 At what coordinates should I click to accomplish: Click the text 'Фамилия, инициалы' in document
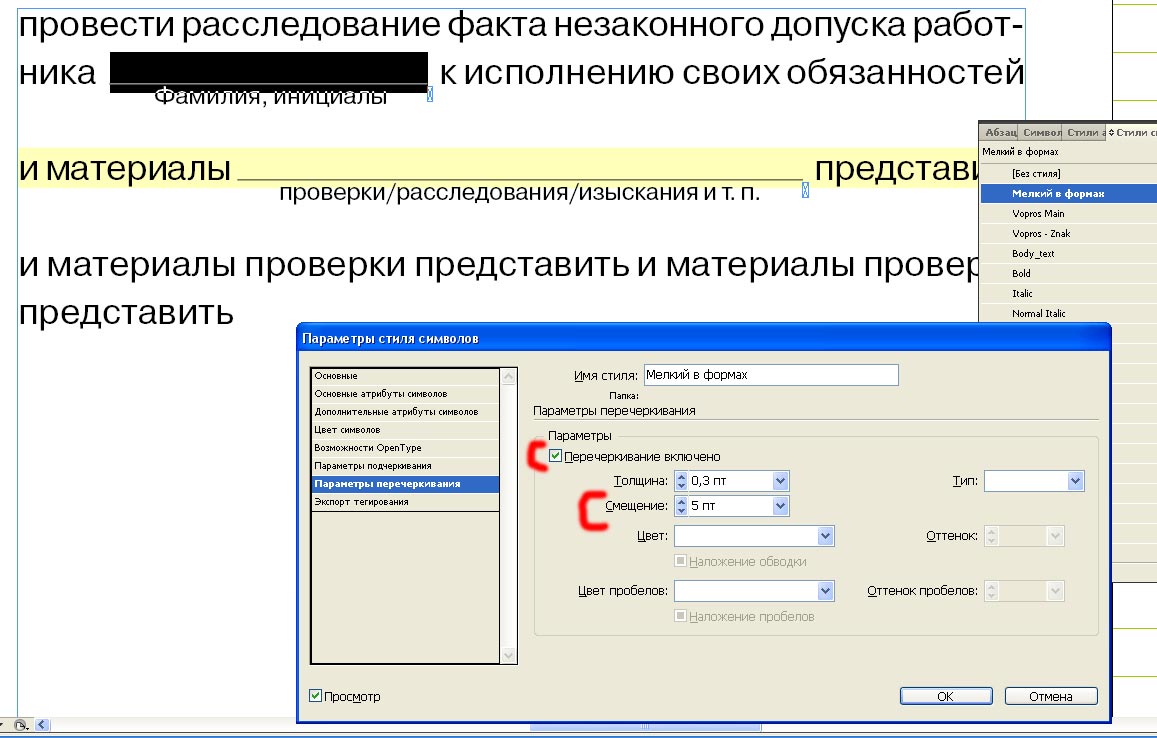(271, 96)
